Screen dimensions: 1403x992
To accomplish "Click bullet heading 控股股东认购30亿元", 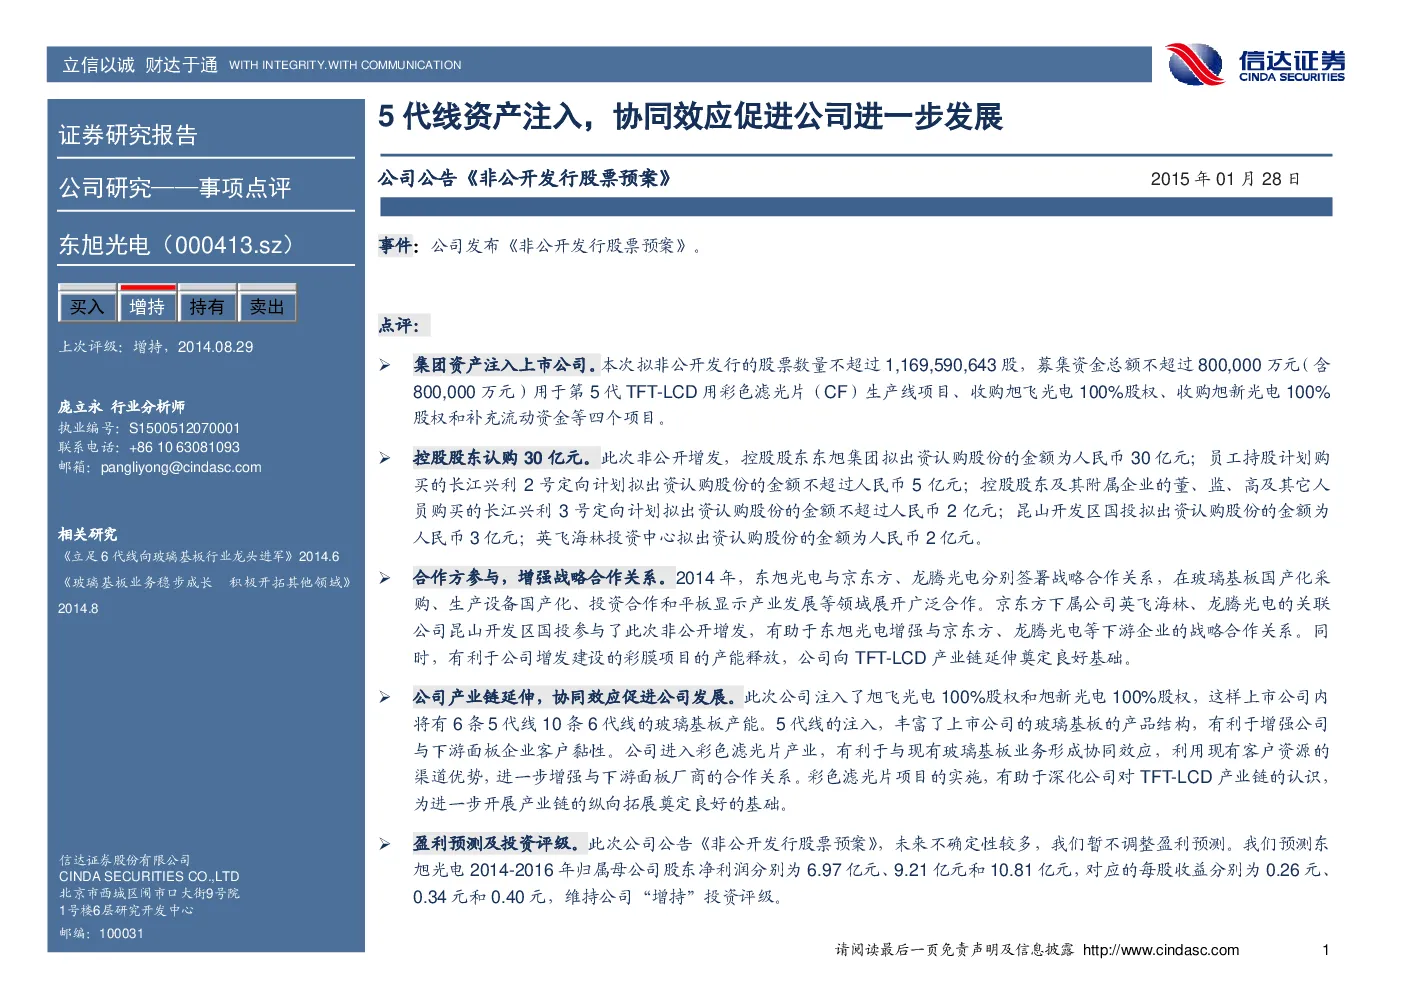I will coord(507,458).
